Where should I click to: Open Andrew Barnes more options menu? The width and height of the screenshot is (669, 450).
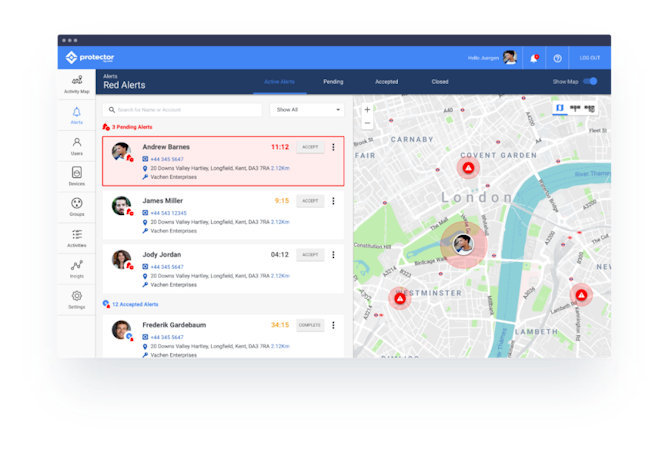333,147
